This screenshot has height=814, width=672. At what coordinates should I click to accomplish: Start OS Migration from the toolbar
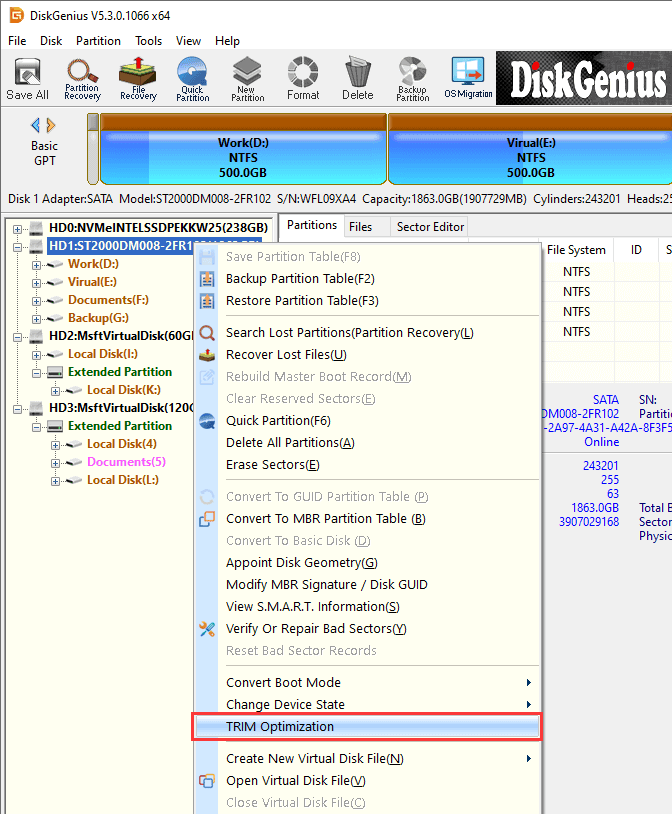[x=467, y=78]
